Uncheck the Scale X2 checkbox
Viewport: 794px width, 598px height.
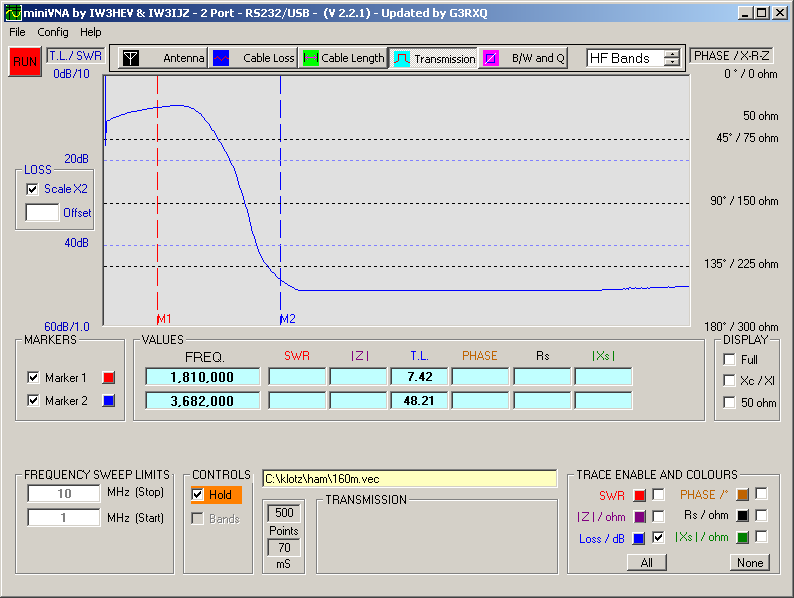pyautogui.click(x=32, y=189)
